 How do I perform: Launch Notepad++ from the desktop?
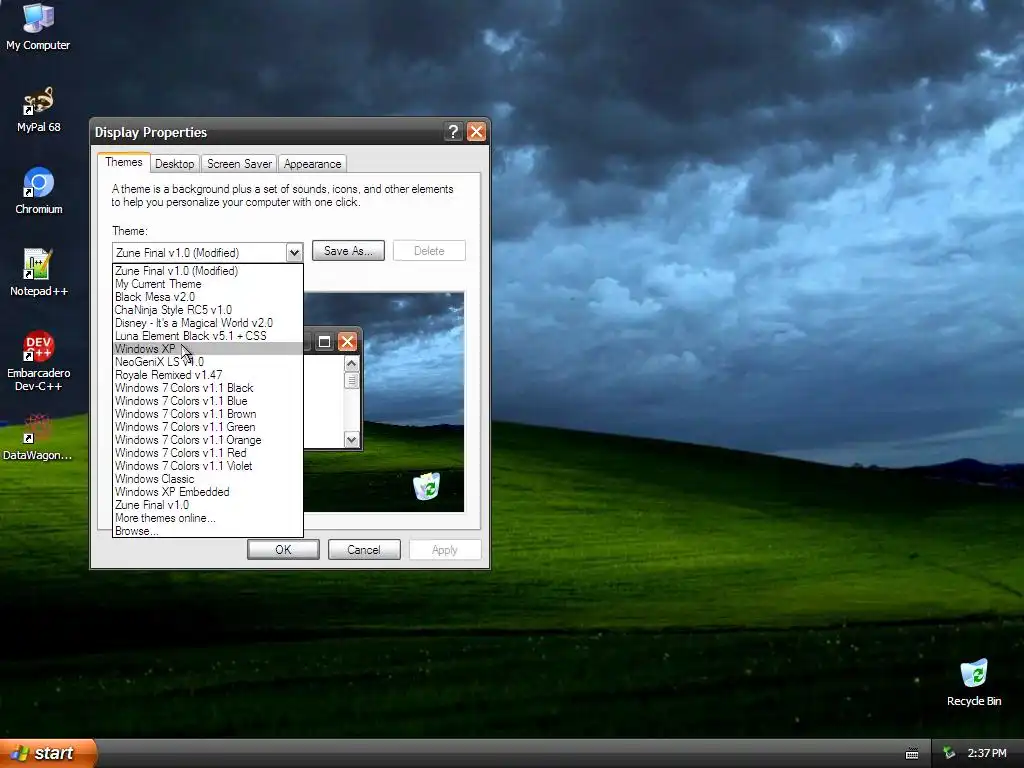(x=39, y=273)
